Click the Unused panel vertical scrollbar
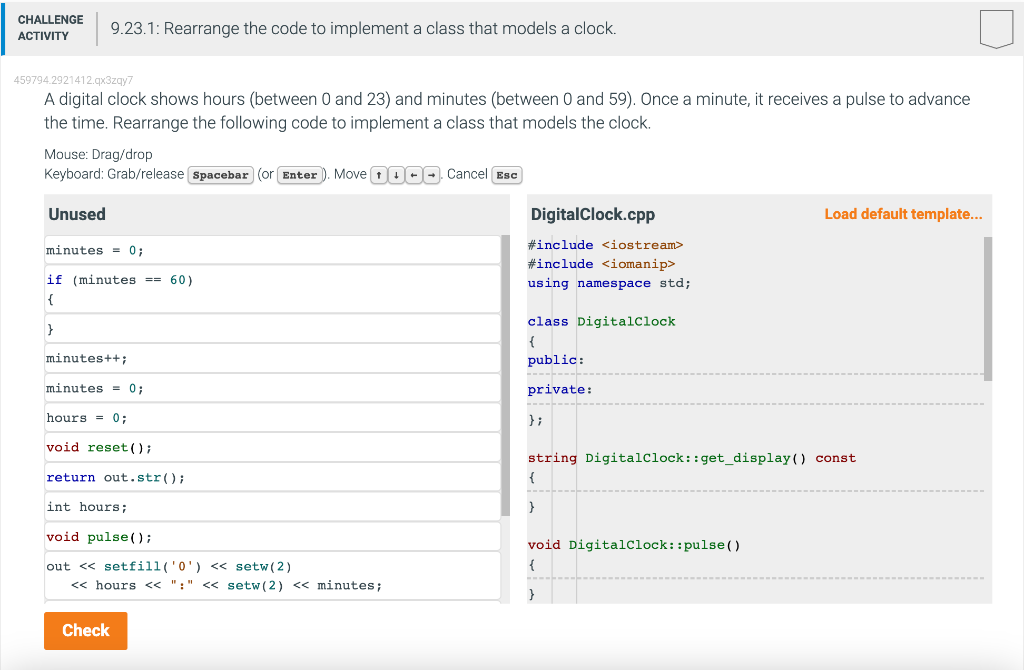 505,375
